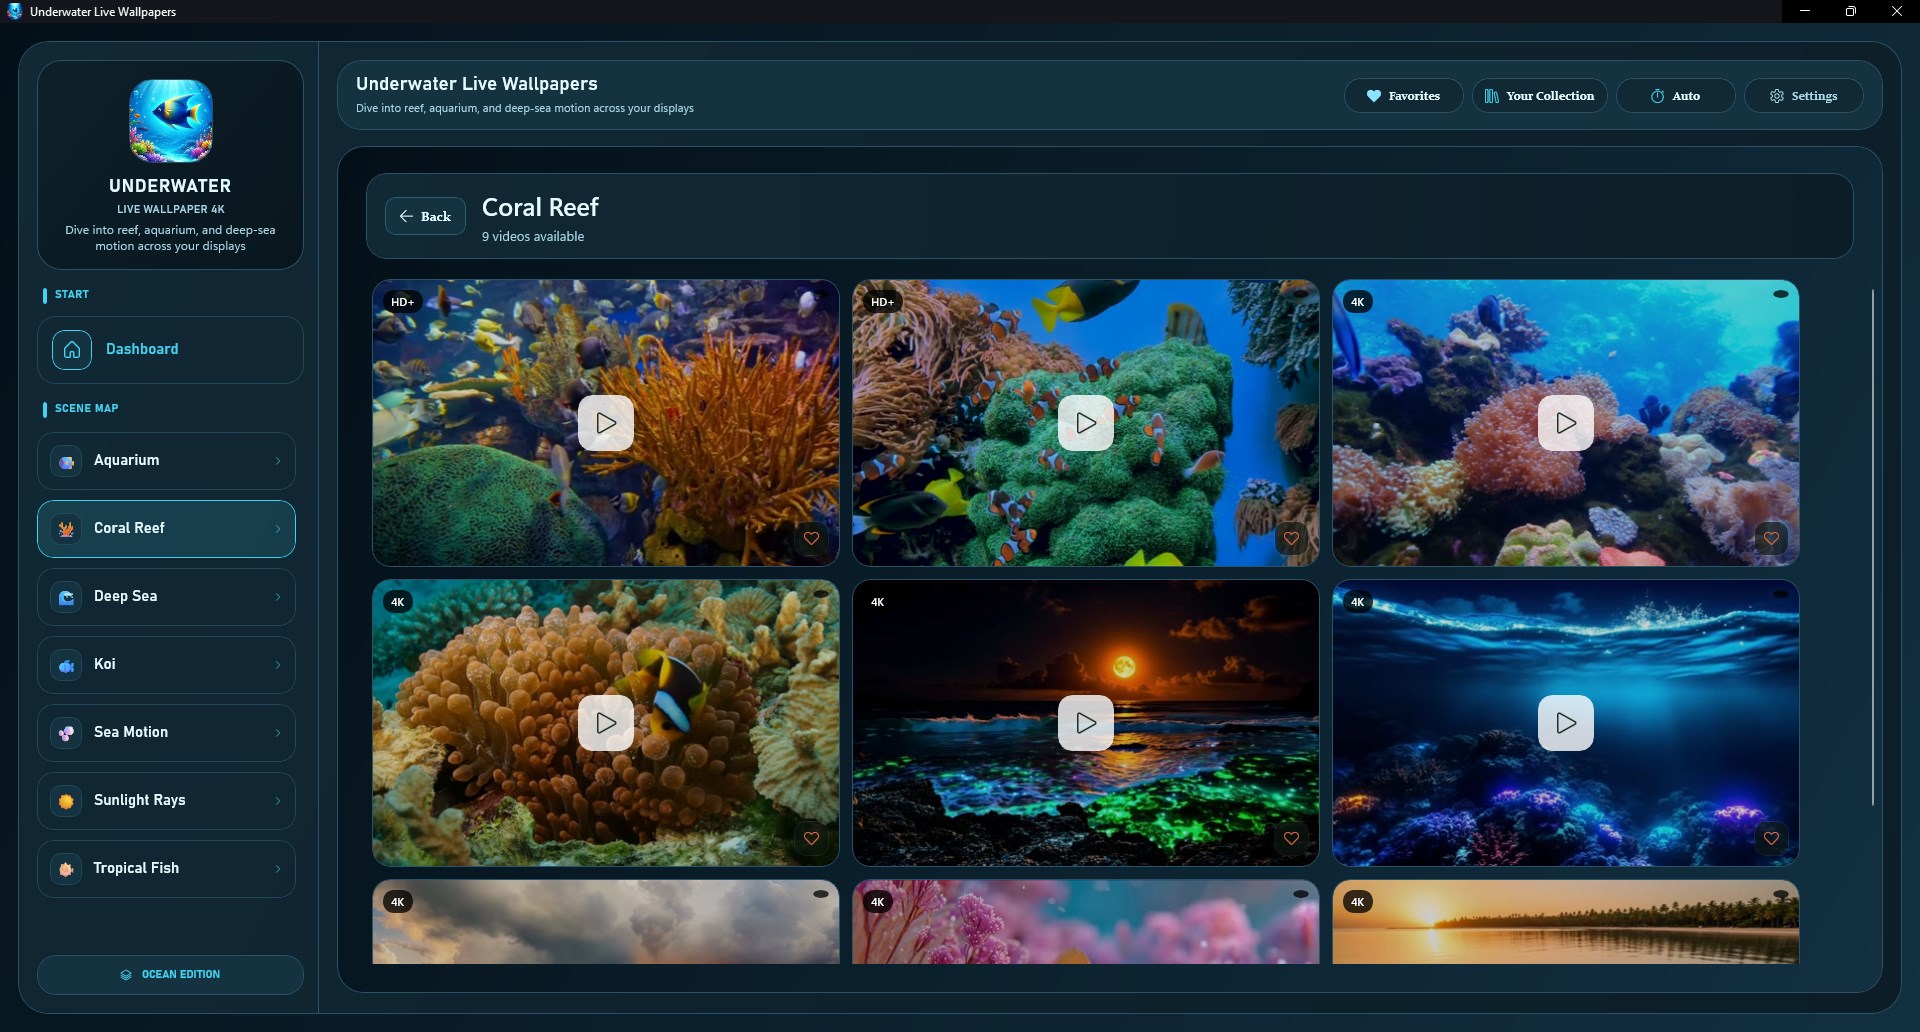1920x1032 pixels.
Task: Favorite the orange moon night sea video
Action: pyautogui.click(x=1291, y=839)
